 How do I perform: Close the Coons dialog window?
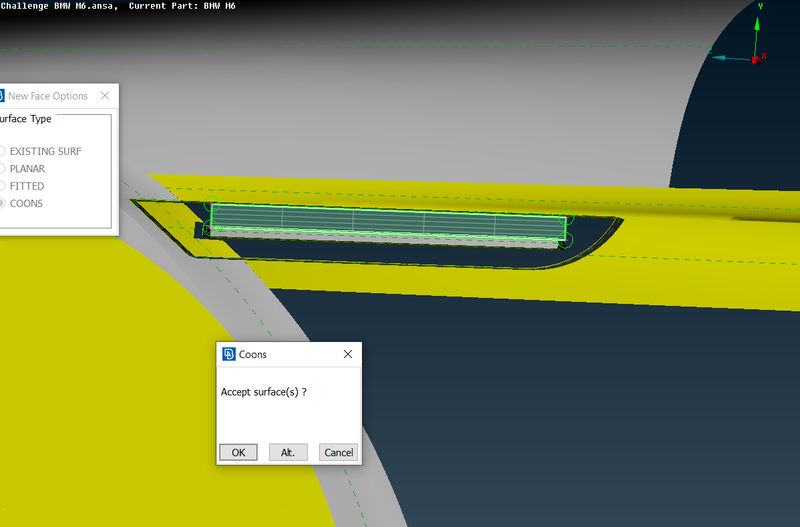click(348, 354)
